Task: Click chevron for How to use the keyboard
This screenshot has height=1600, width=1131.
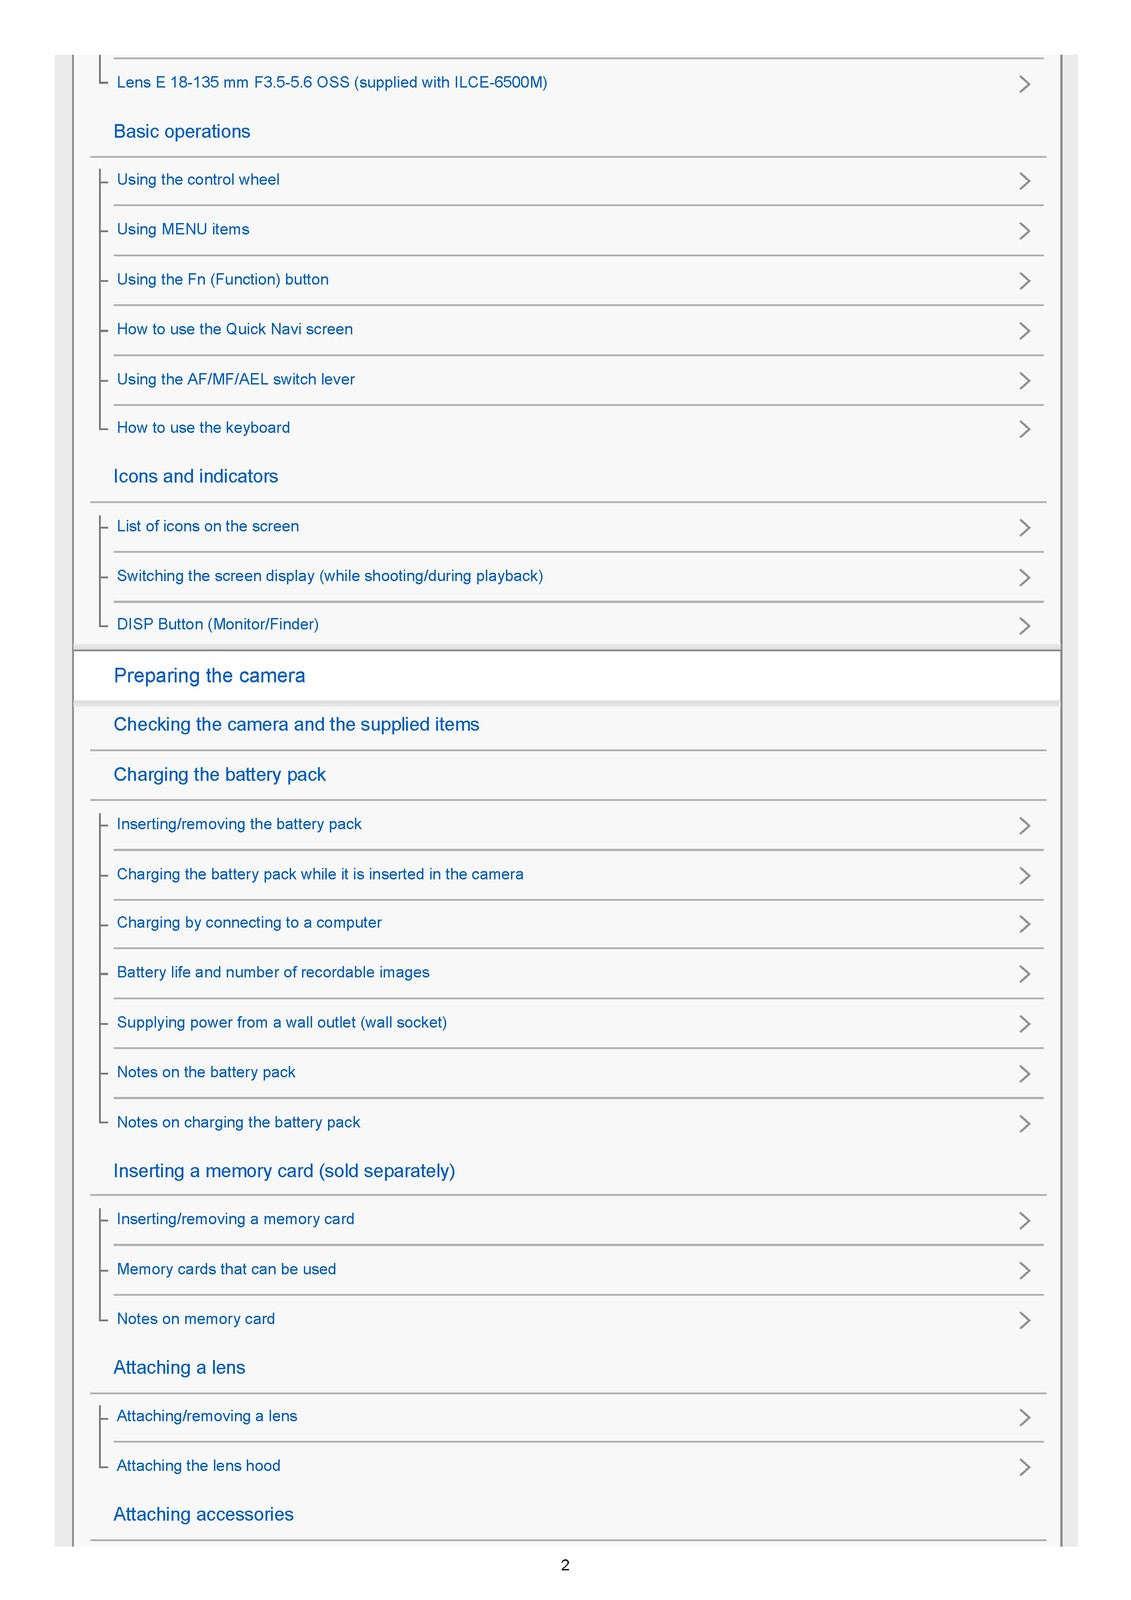Action: pos(1024,429)
